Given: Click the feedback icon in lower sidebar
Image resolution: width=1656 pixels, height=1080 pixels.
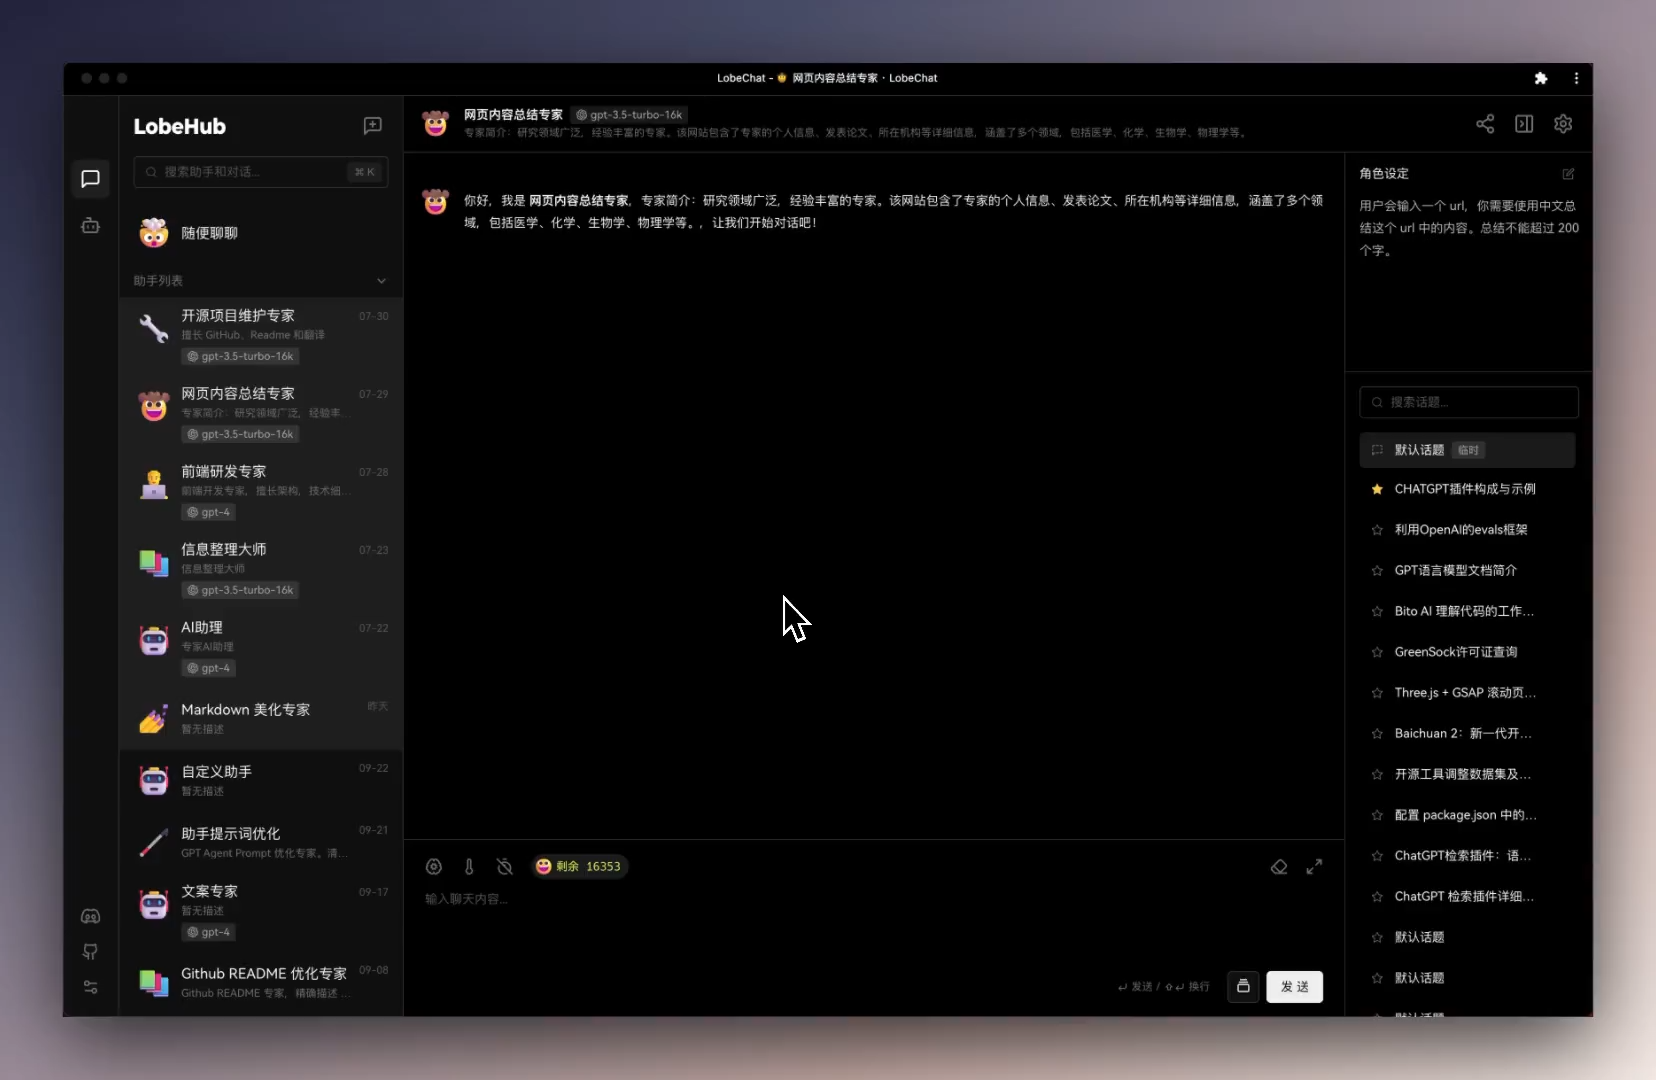Looking at the screenshot, I should point(90,952).
